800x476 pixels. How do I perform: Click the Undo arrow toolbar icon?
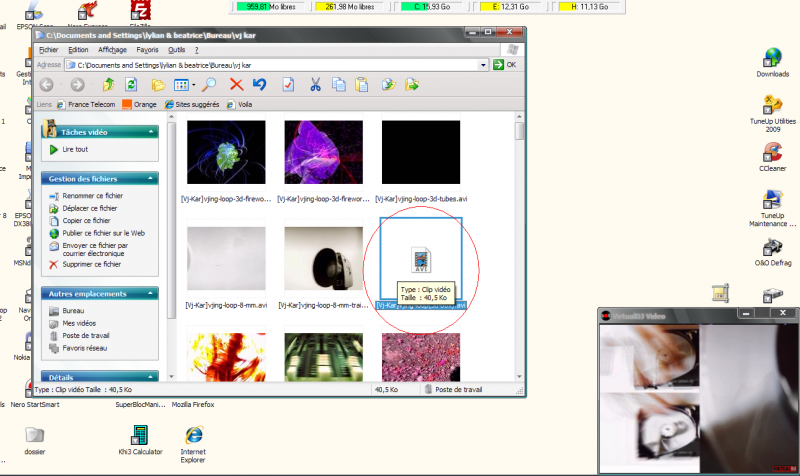pyautogui.click(x=261, y=85)
